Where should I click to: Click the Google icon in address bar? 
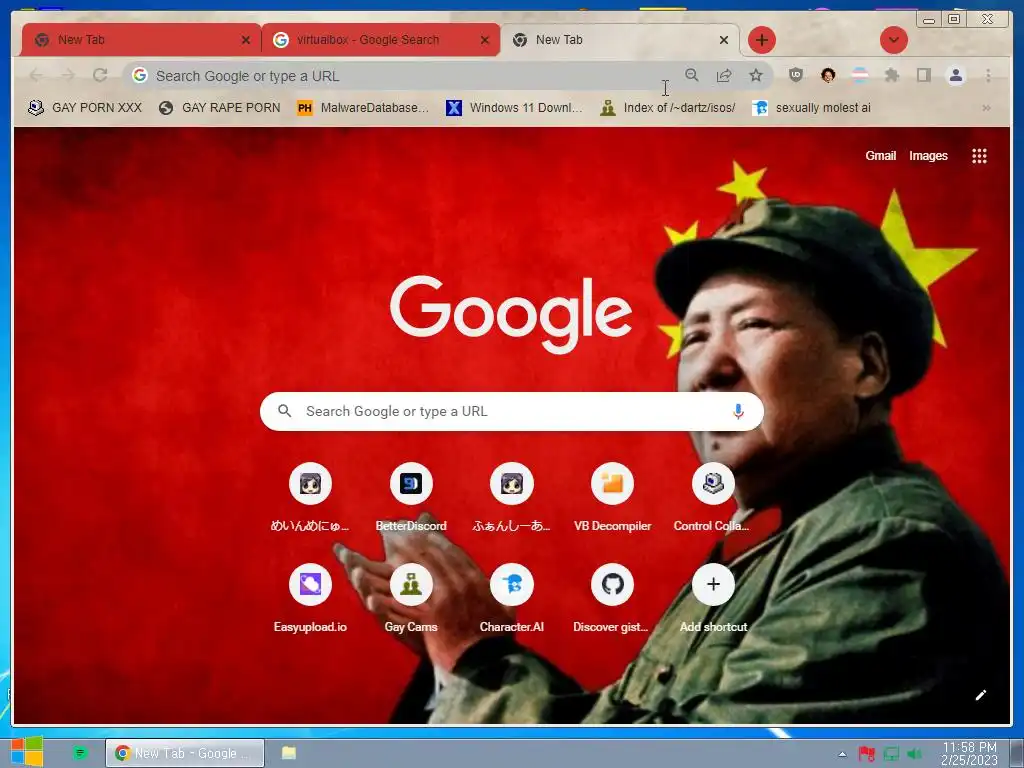tap(140, 76)
